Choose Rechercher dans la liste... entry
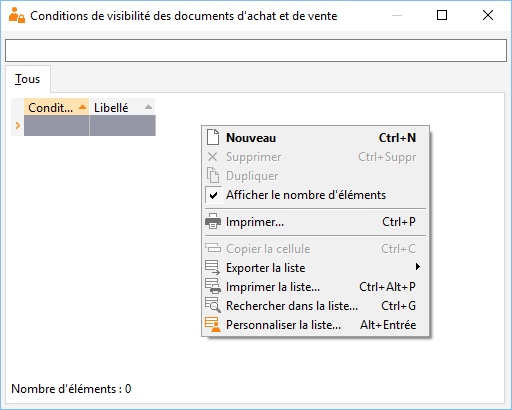 click(x=315, y=306)
